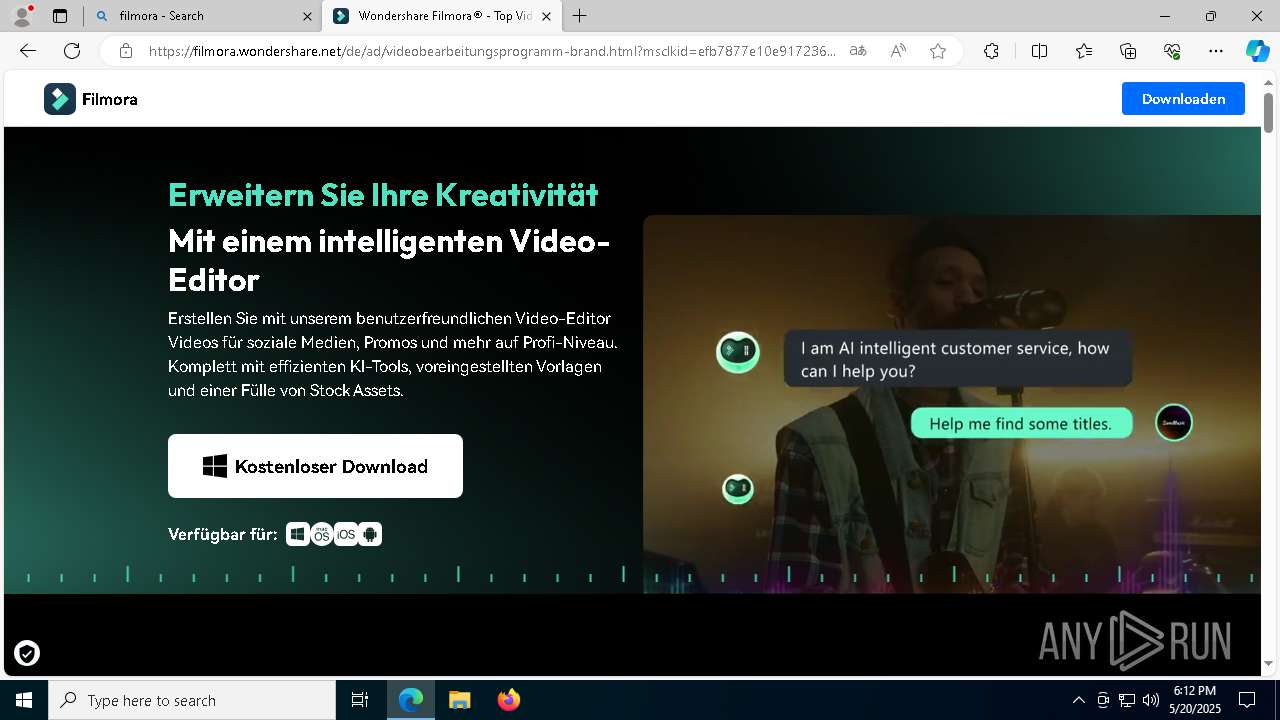Viewport: 1280px width, 720px height.
Task: Open the network tray icon
Action: point(1127,700)
